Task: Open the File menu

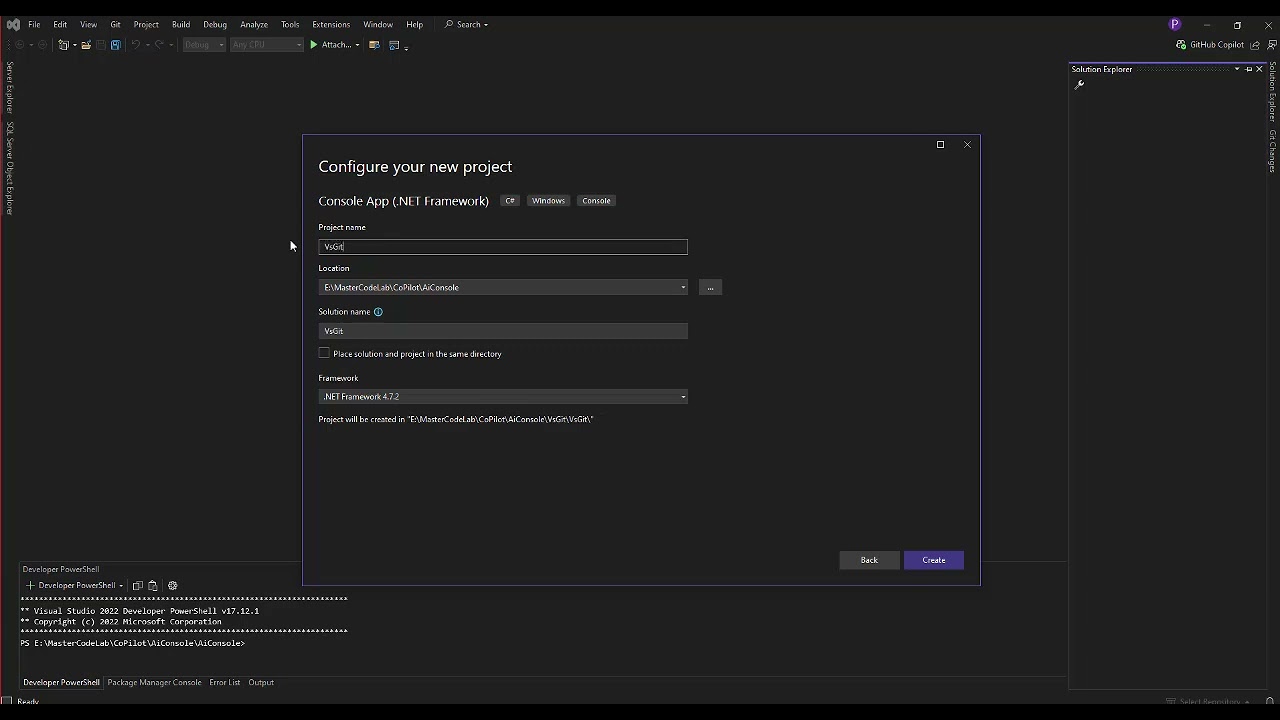Action: (34, 24)
